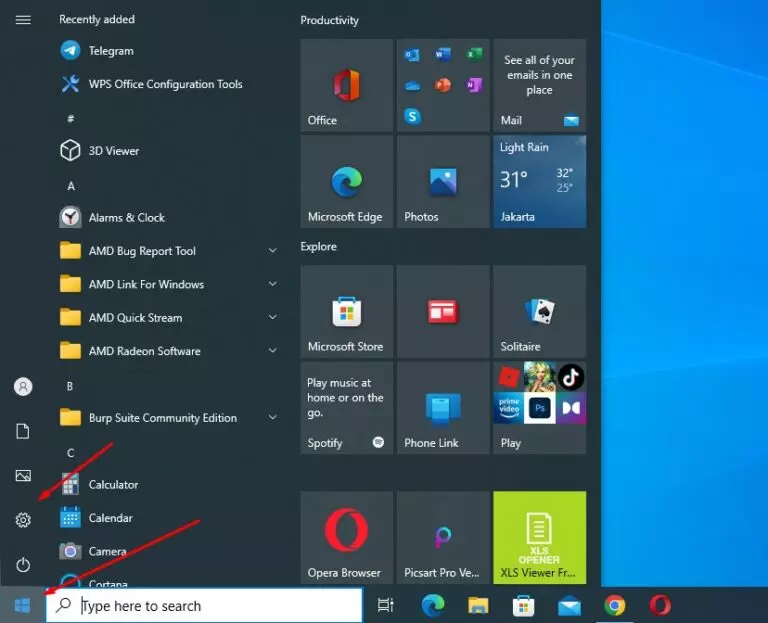Jump using the 'B' letter header
The height and width of the screenshot is (623, 768).
coord(70,386)
